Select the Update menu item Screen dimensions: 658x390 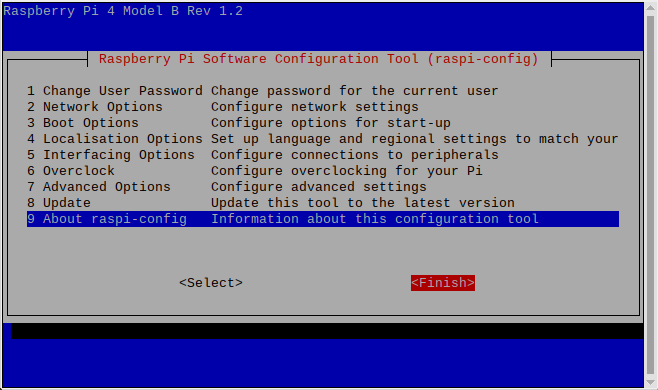coord(323,203)
